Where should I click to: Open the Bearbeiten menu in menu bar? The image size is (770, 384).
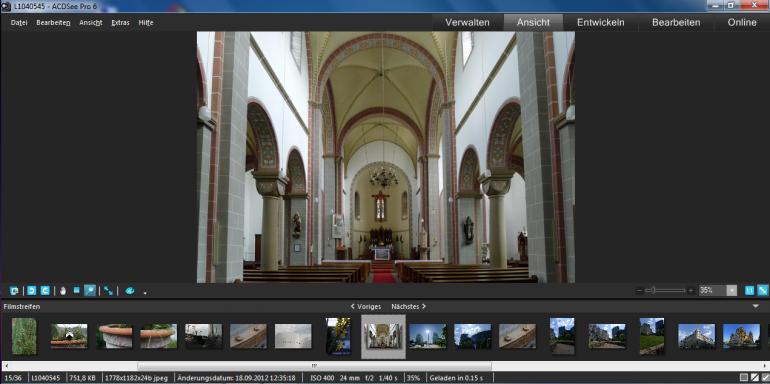click(53, 23)
